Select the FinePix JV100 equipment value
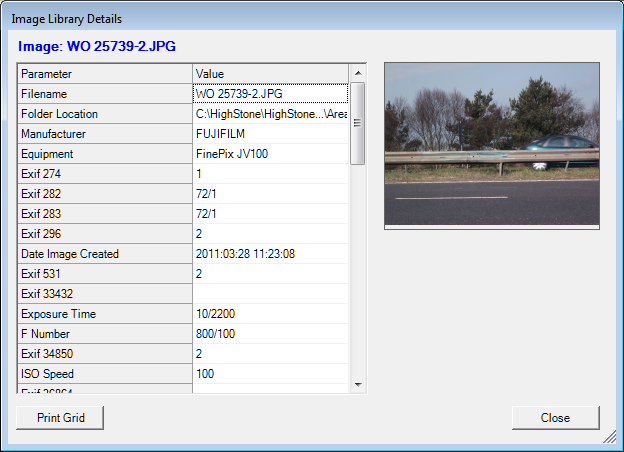Viewport: 624px width, 452px height. click(x=271, y=154)
